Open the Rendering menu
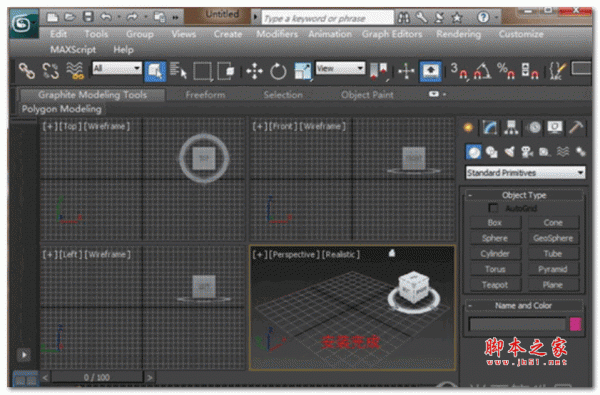 [458, 34]
